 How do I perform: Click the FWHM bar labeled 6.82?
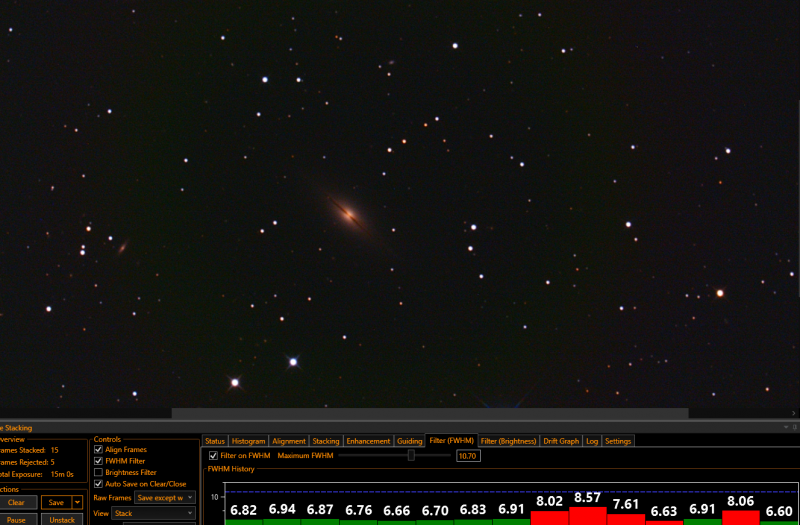[244, 522]
